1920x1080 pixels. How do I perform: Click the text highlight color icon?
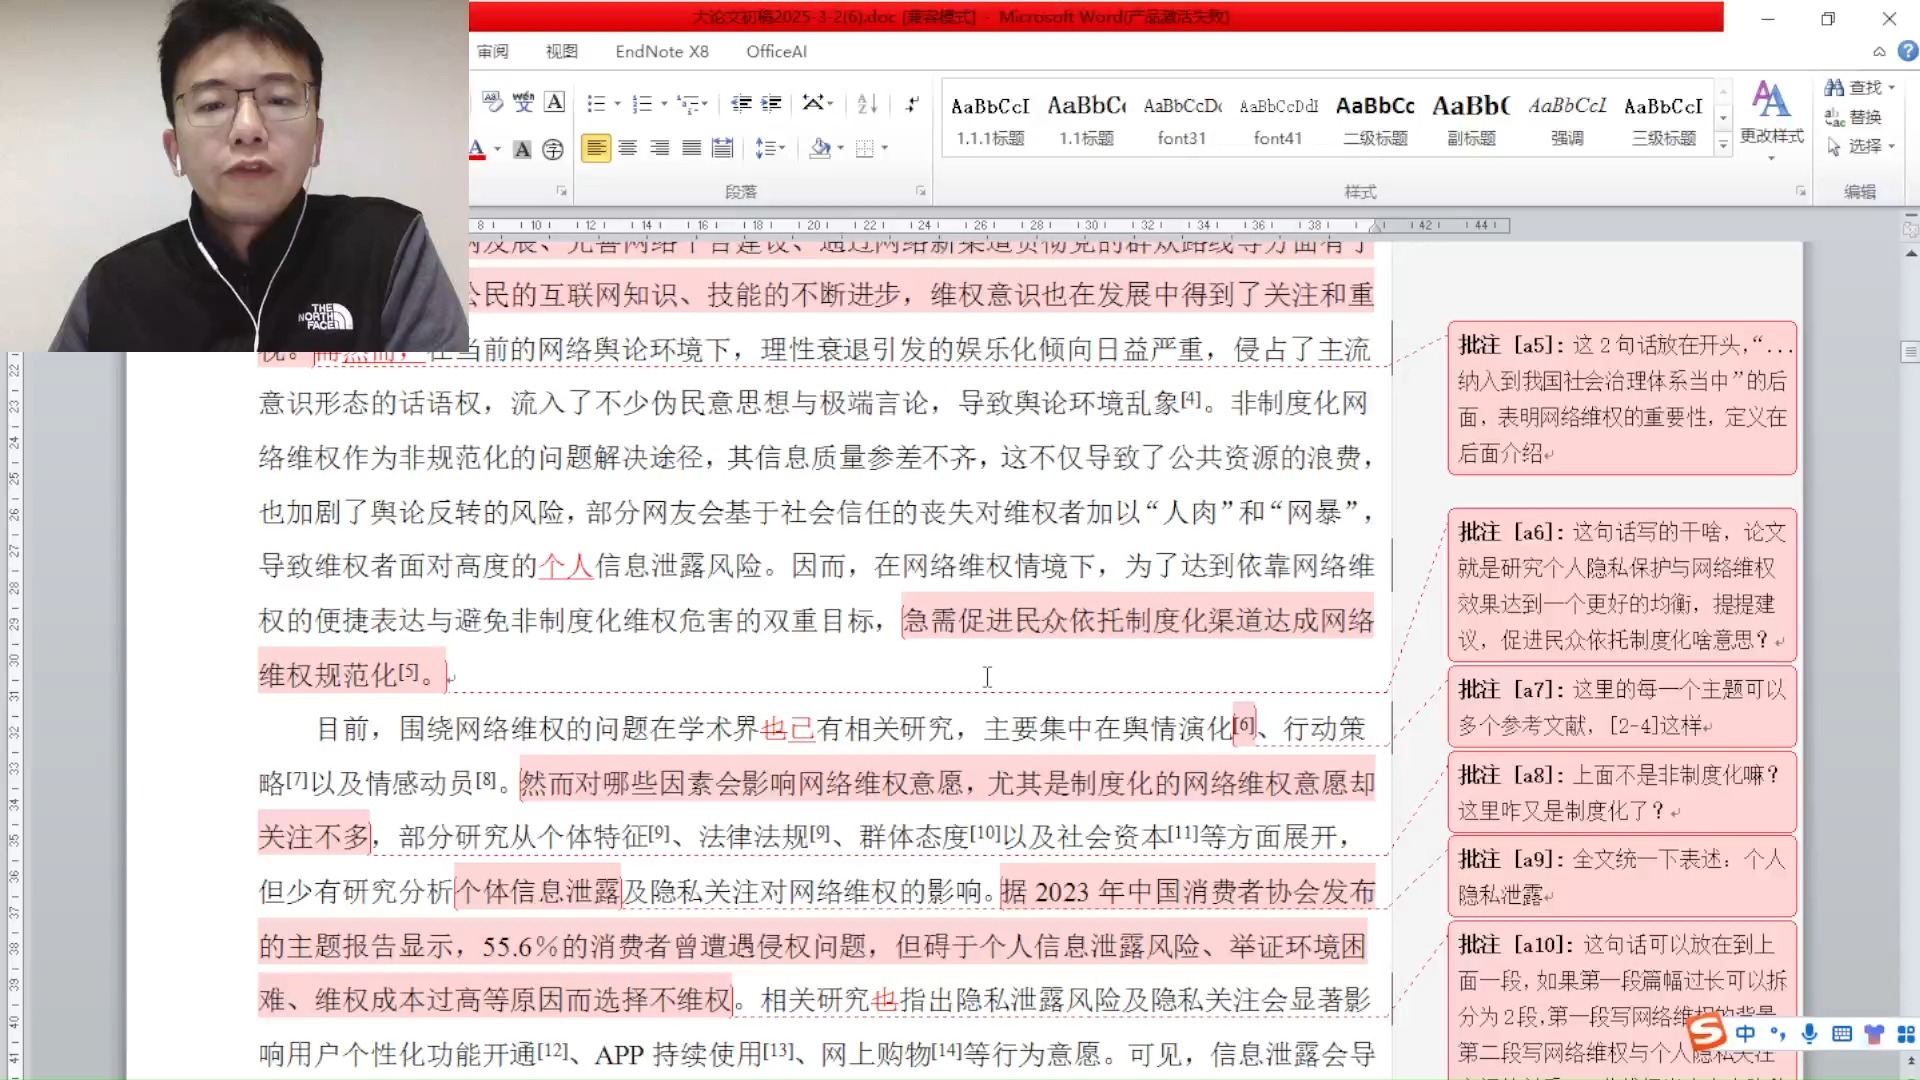tap(522, 148)
